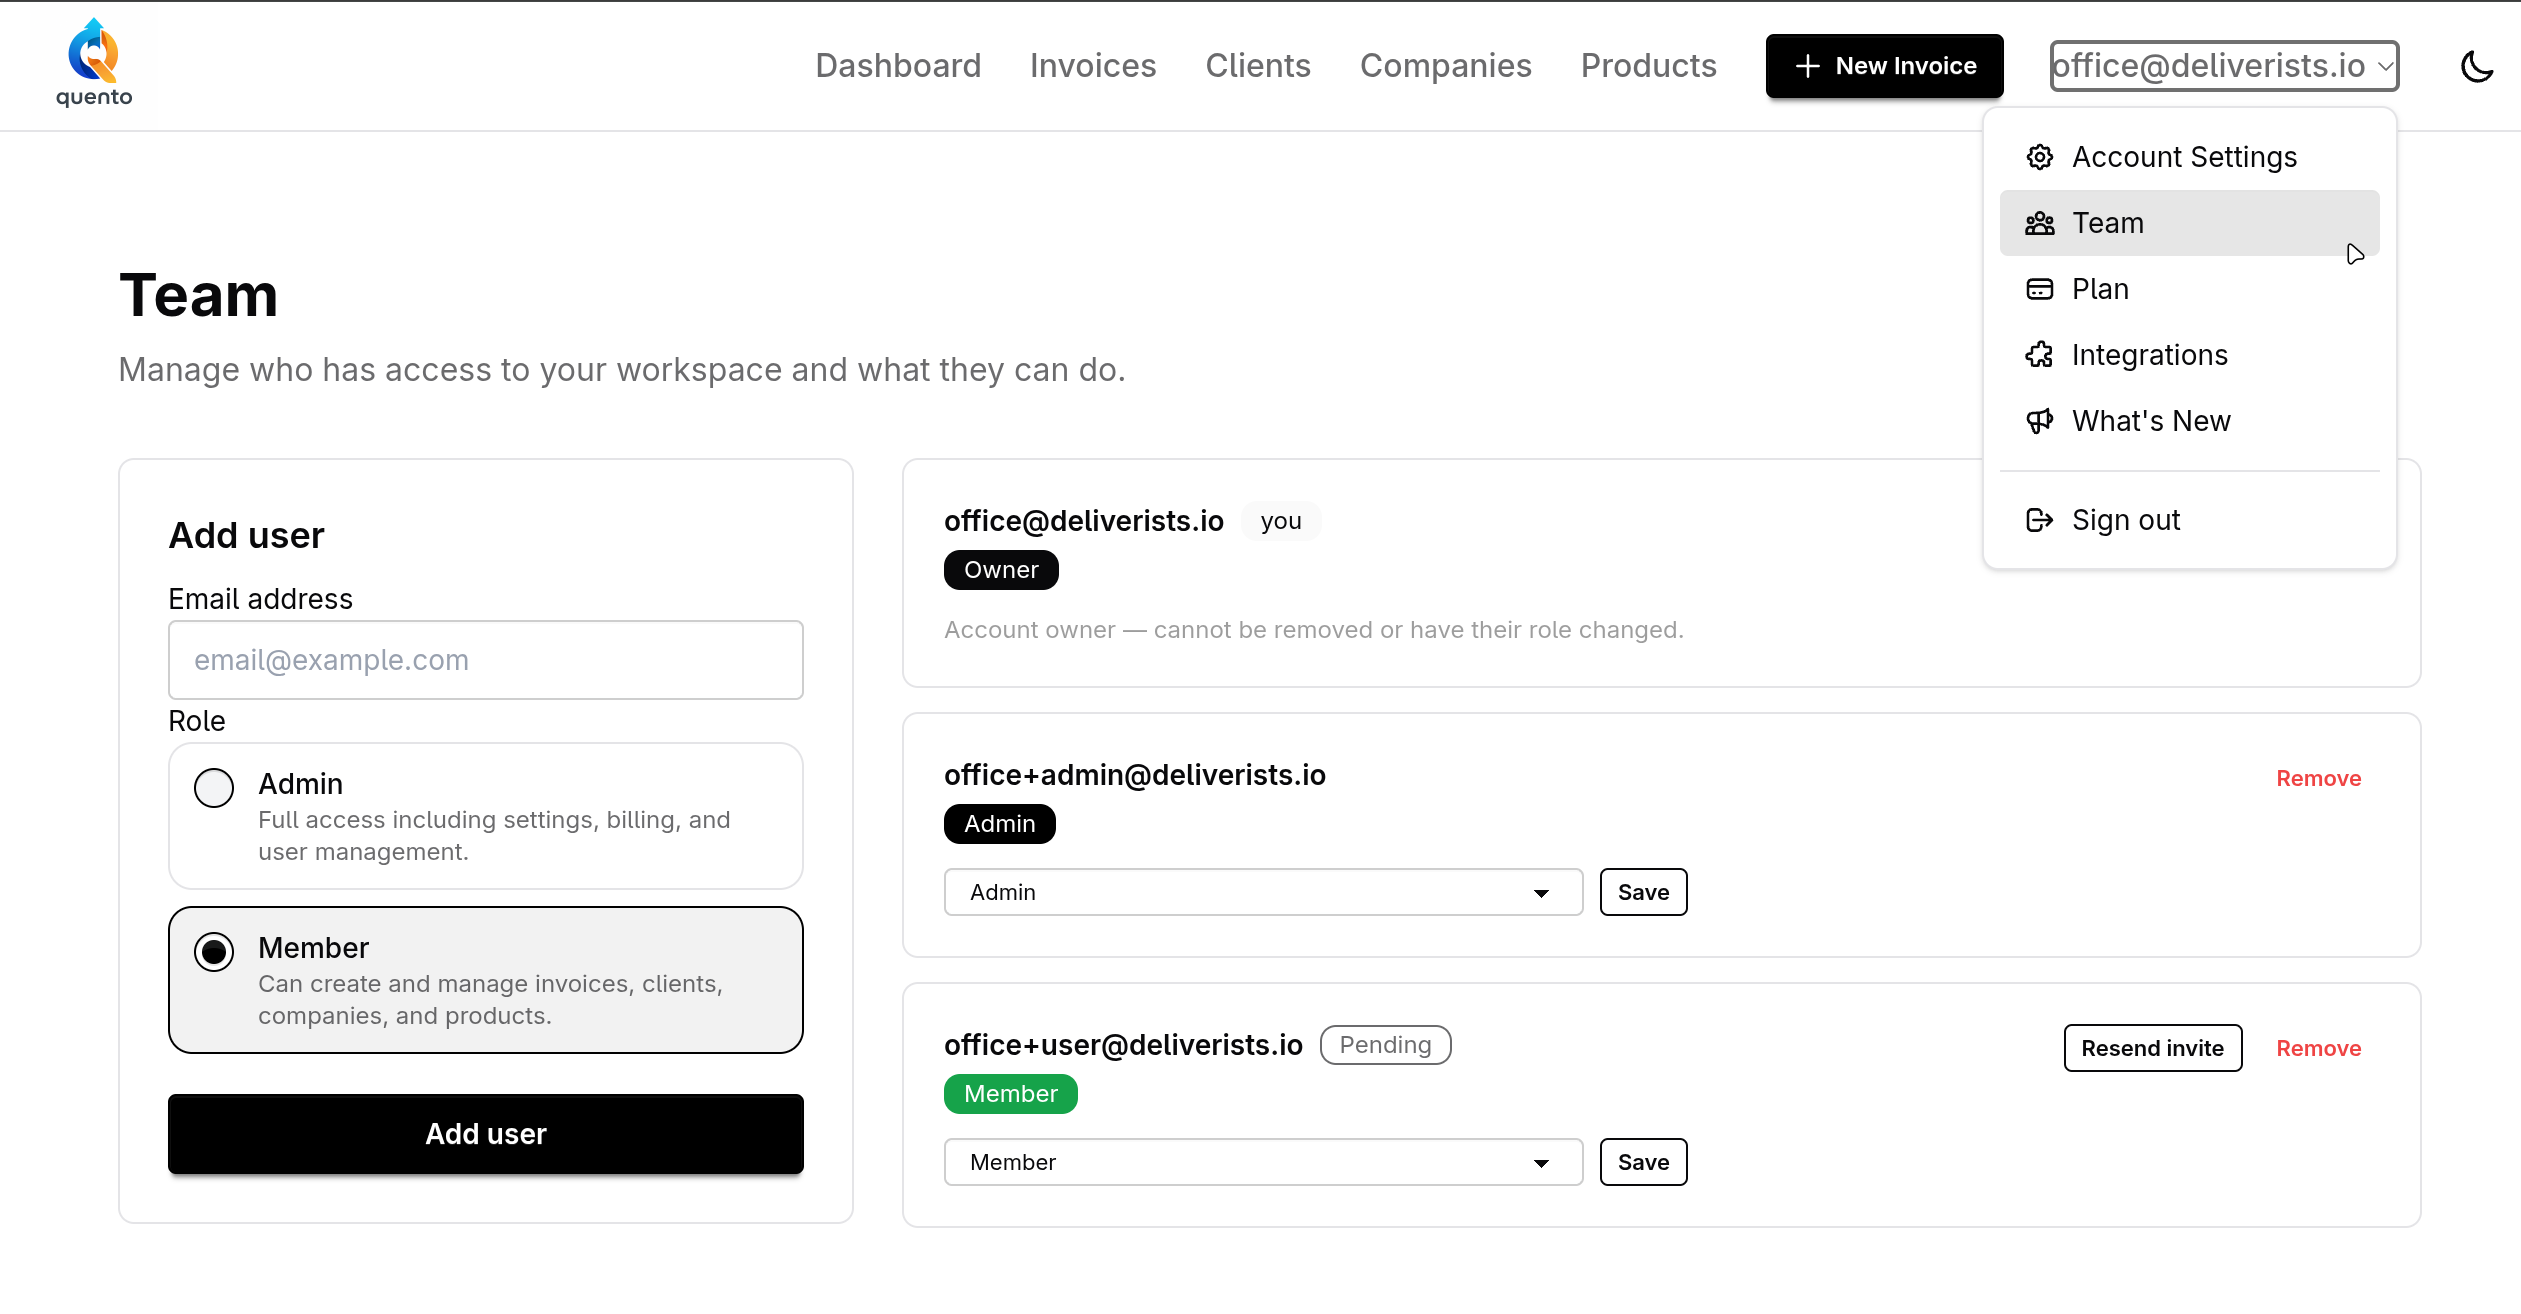The height and width of the screenshot is (1314, 2521).
Task: Click the Owner badge
Action: pos(1001,570)
